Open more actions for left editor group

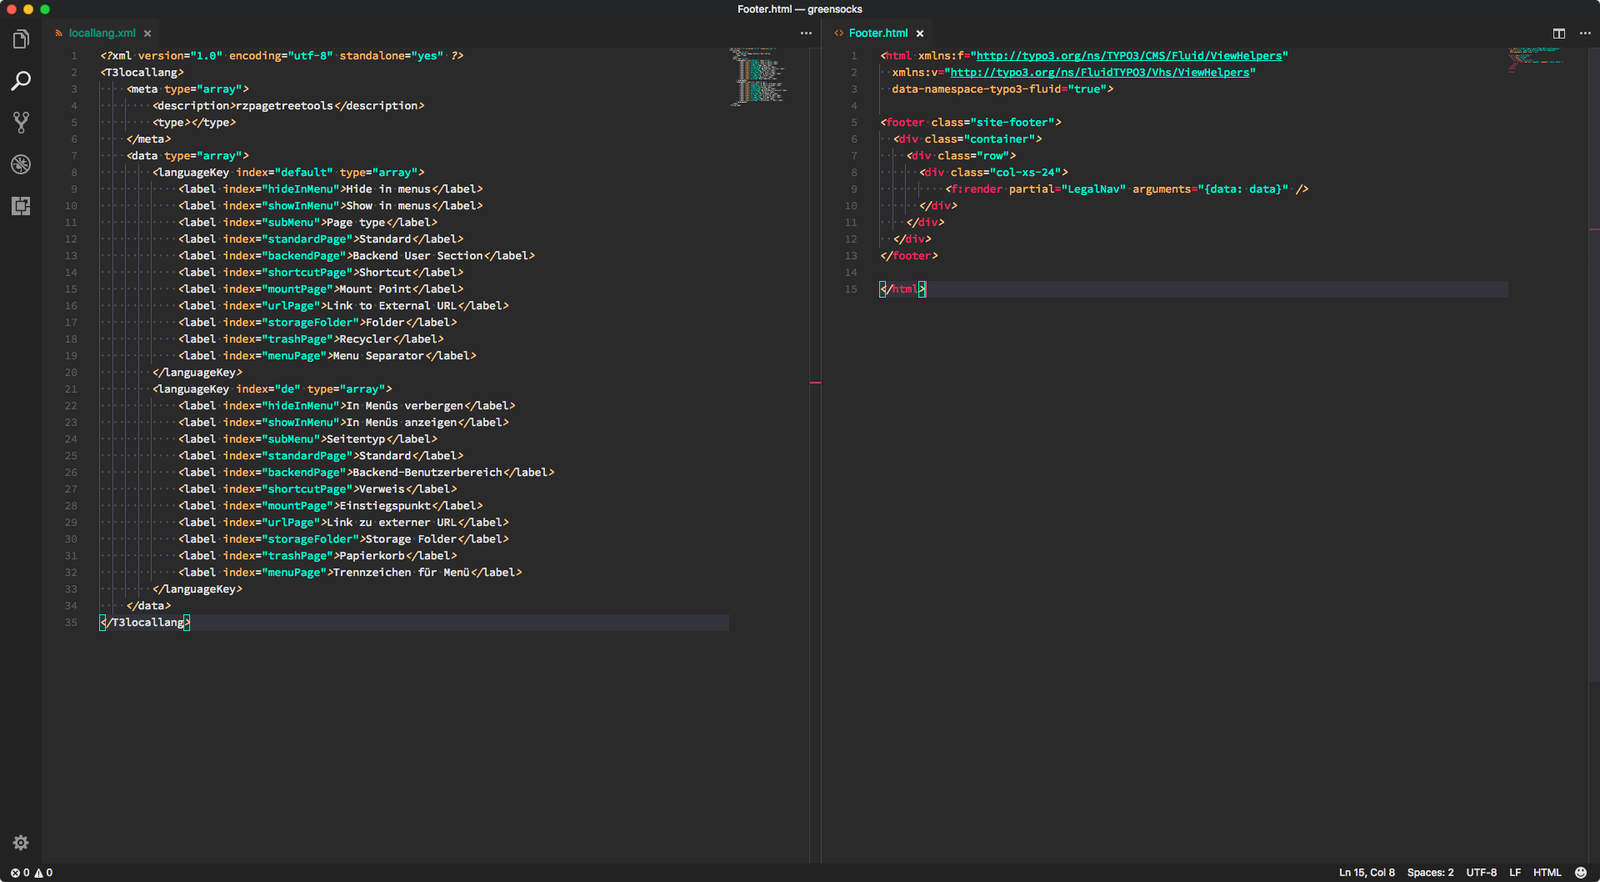point(806,33)
